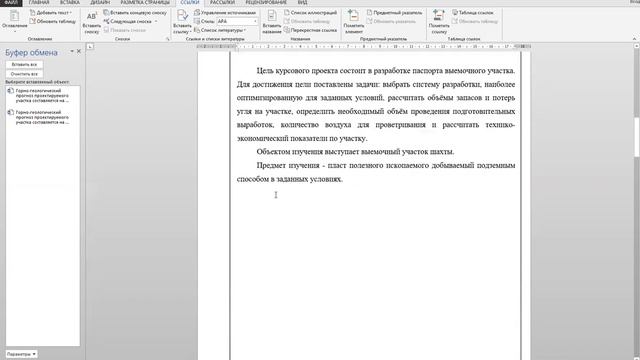This screenshot has height=360, width=640.
Task: Click Вставить ссылку (Insert Citation)
Action: pos(182,22)
